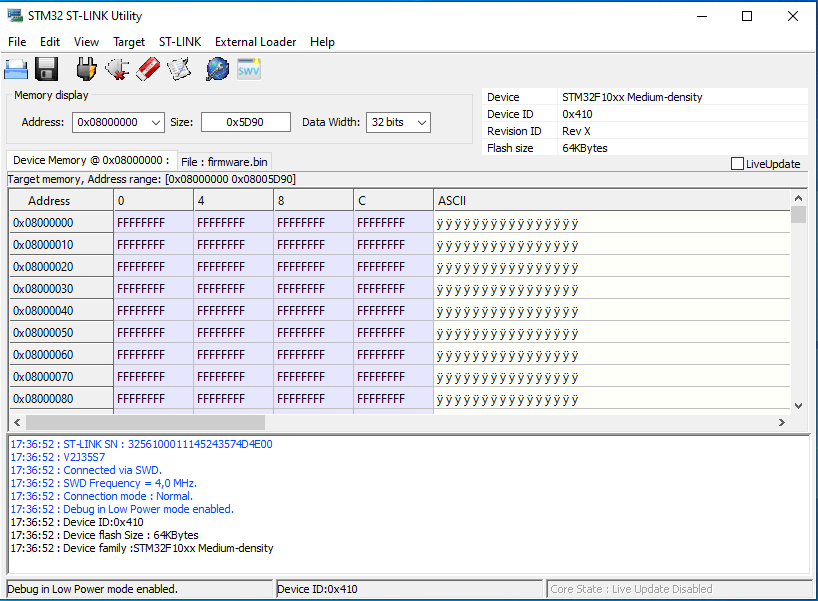The height and width of the screenshot is (601, 818).
Task: Click the horizontal scrollbar left arrow
Action: tap(17, 423)
